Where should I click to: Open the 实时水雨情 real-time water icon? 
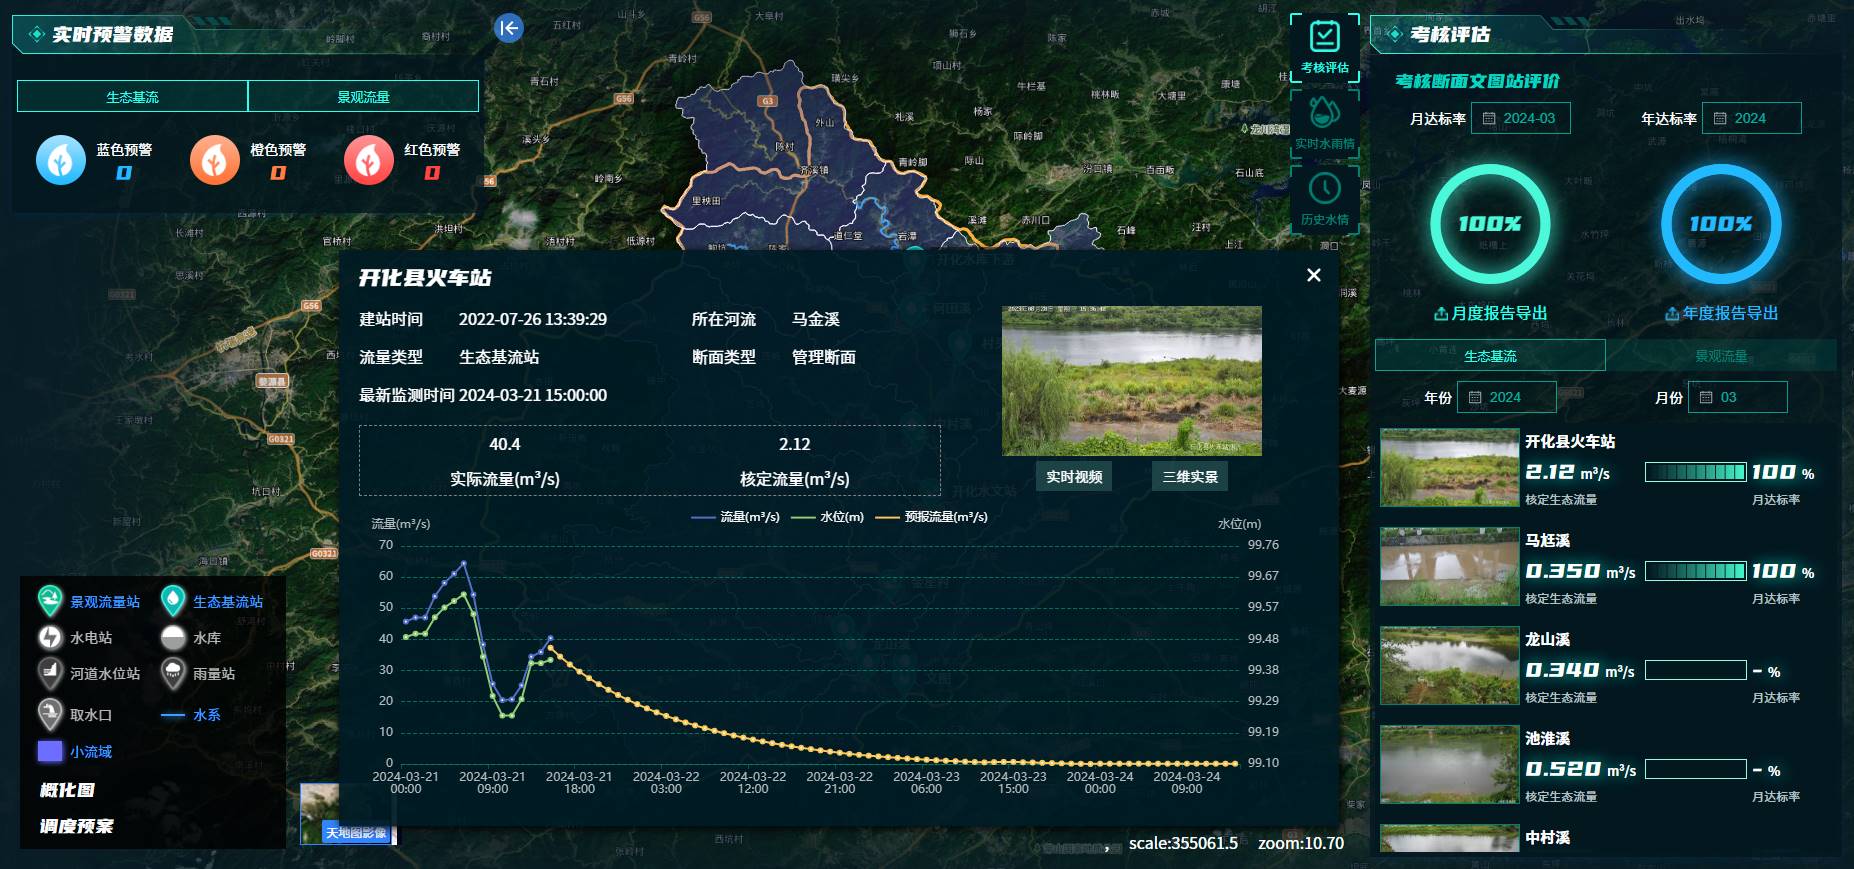tap(1324, 122)
